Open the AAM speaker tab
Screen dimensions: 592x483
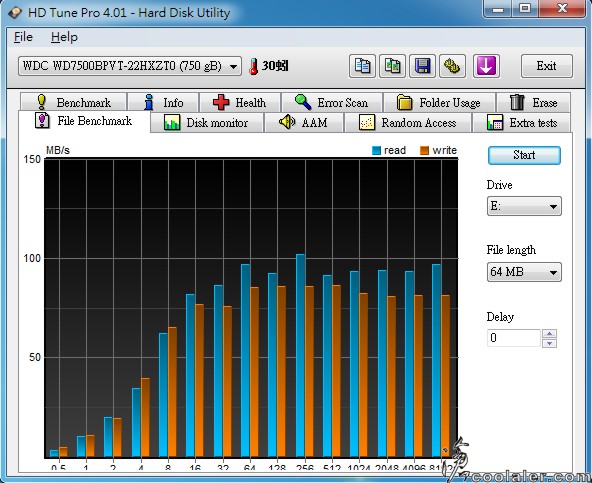[304, 123]
